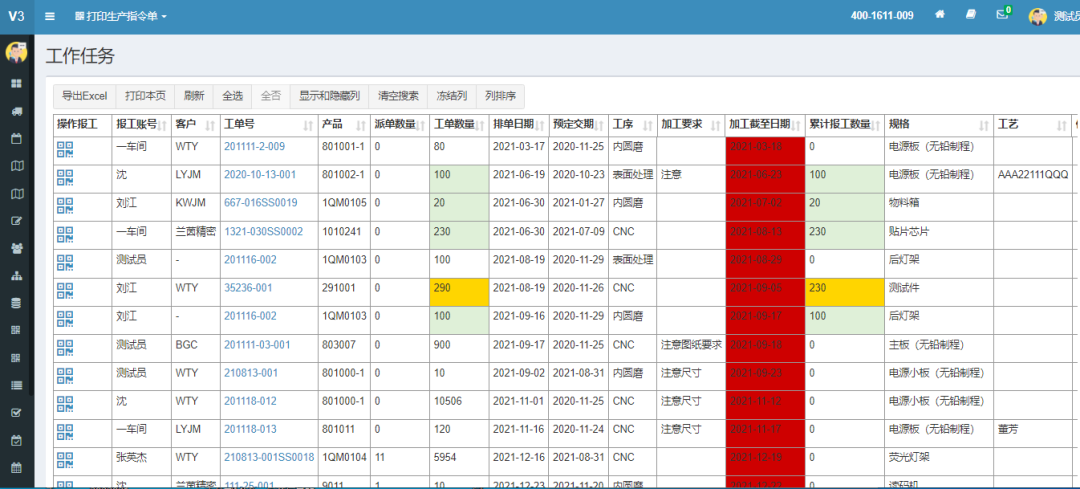Select the yellow 290 工单数量 cell
Image resolution: width=1080 pixels, height=489 pixels.
coord(459,292)
